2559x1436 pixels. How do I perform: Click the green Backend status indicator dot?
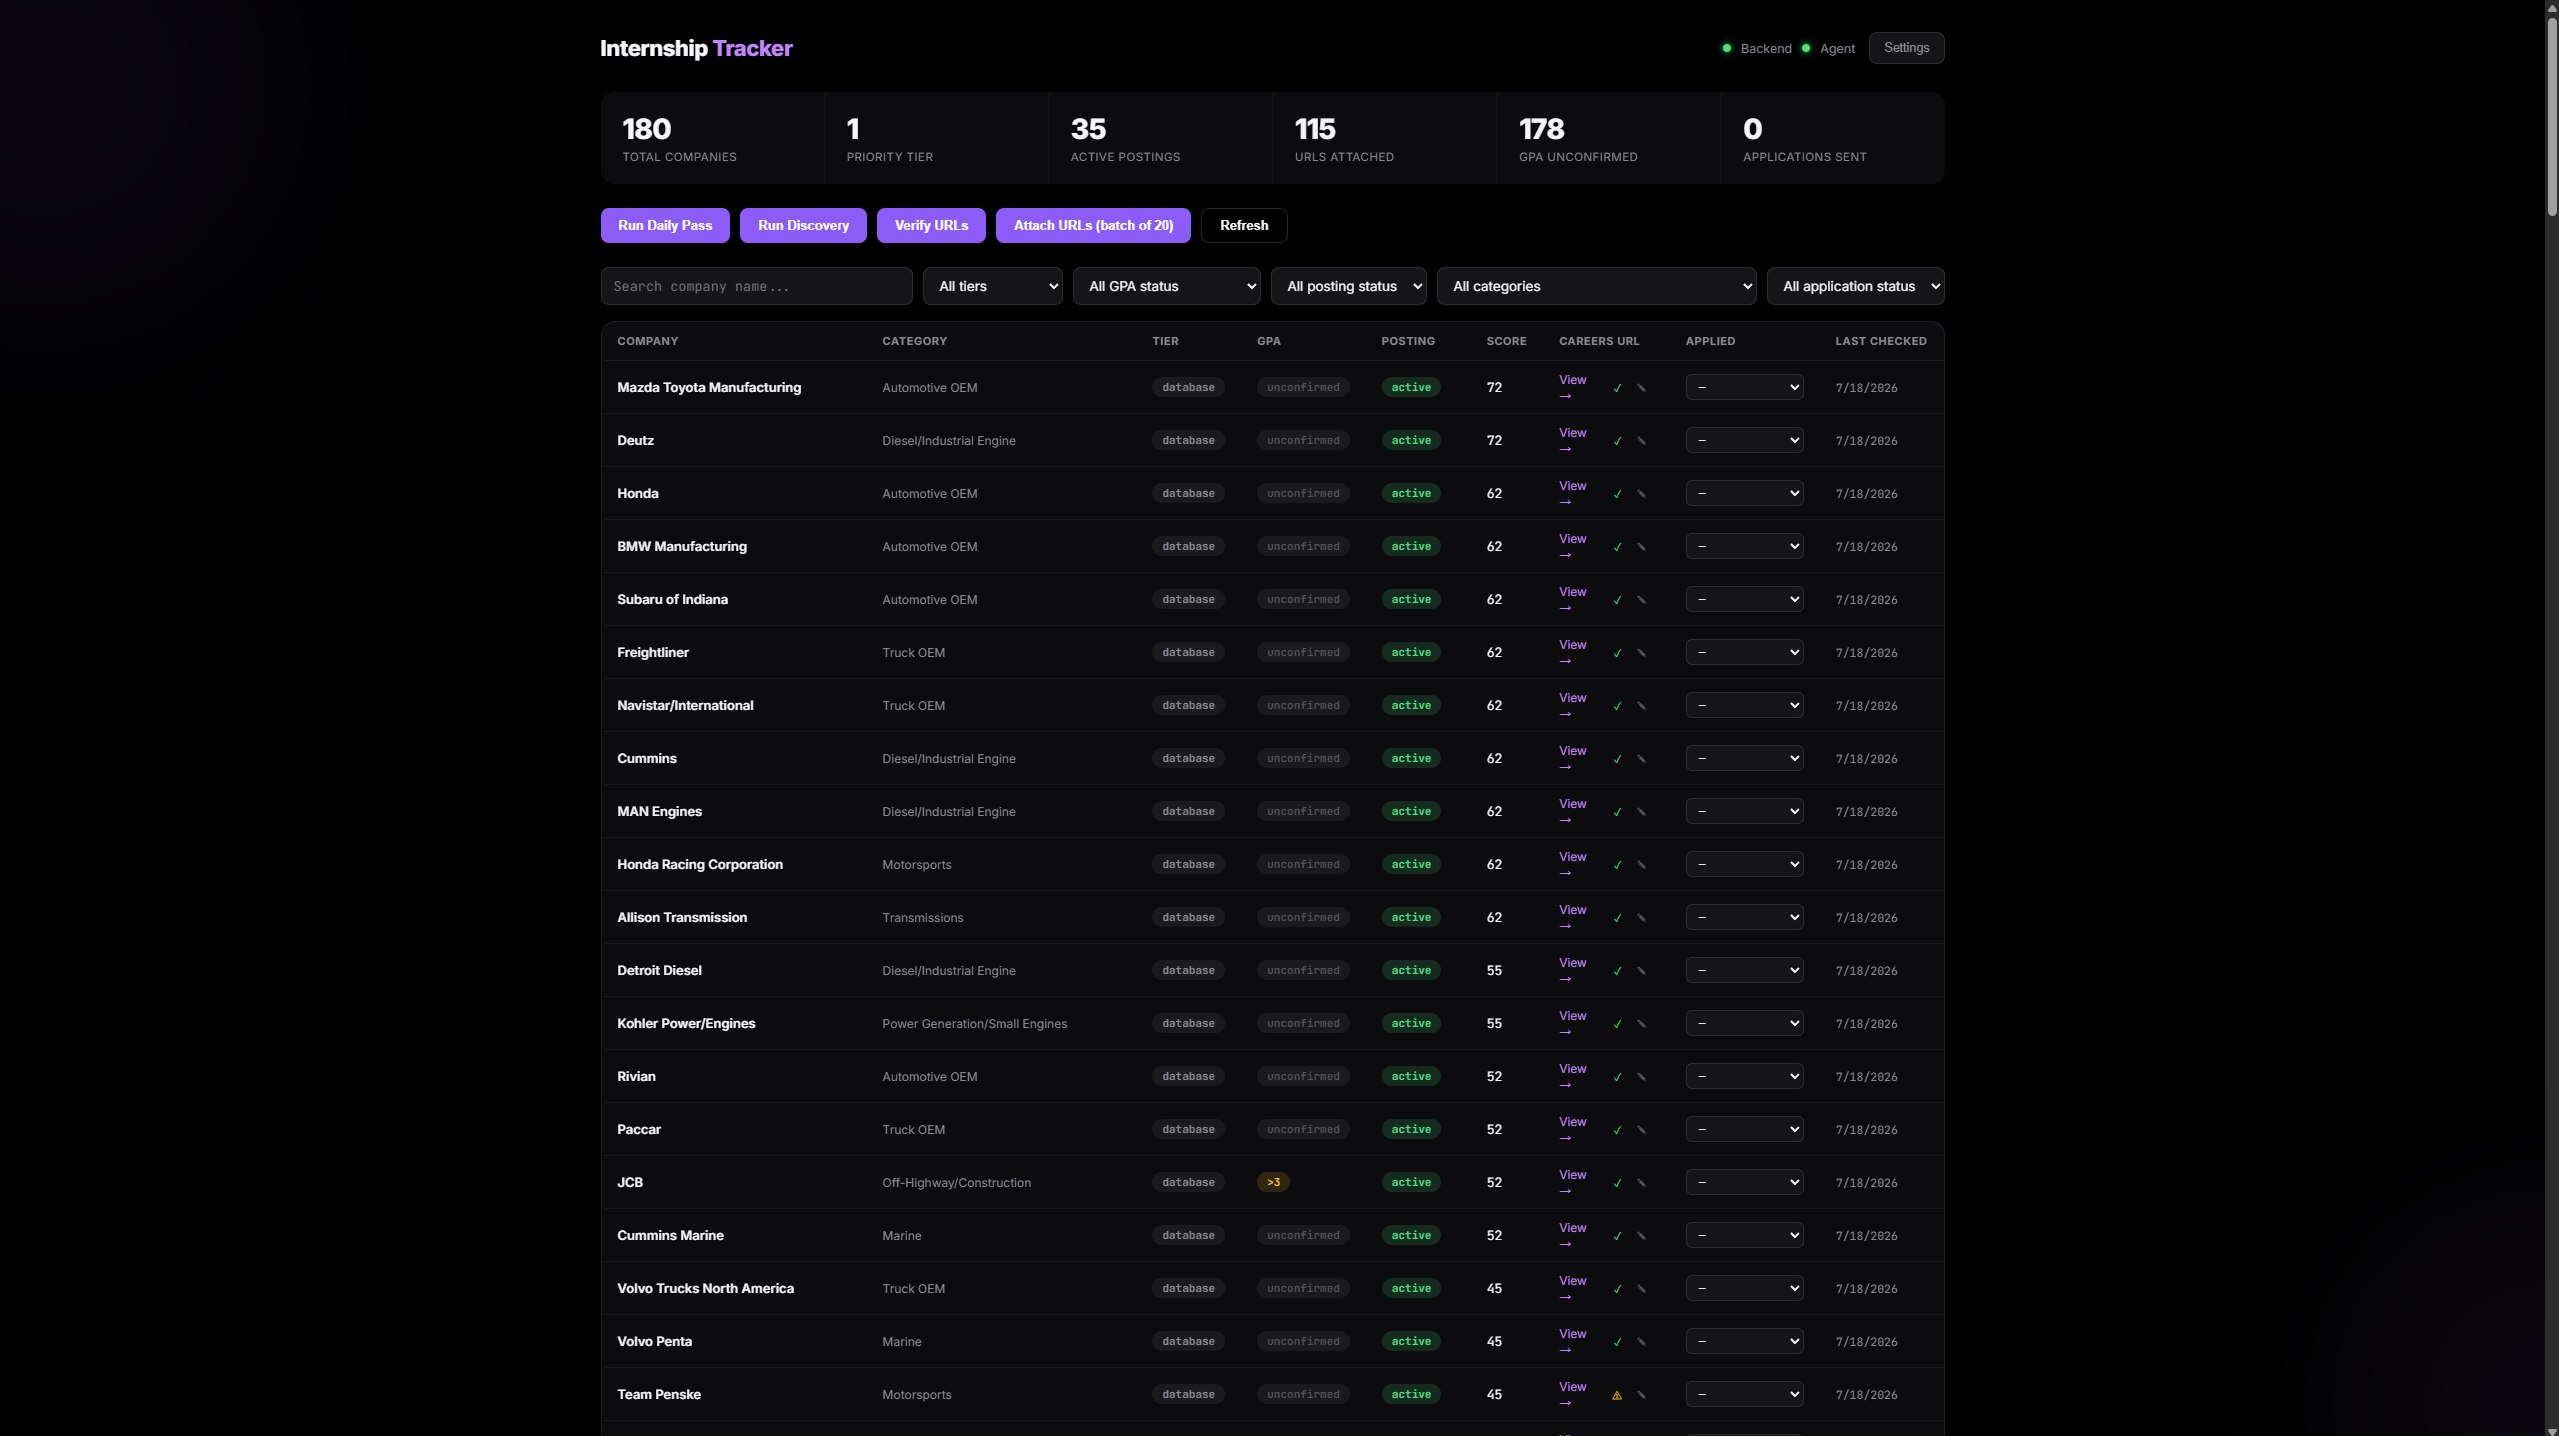pyautogui.click(x=1726, y=48)
